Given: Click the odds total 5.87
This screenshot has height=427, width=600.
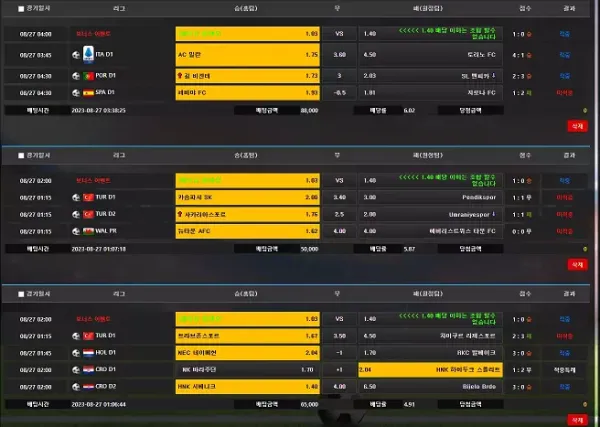Looking at the screenshot, I should (x=409, y=249).
